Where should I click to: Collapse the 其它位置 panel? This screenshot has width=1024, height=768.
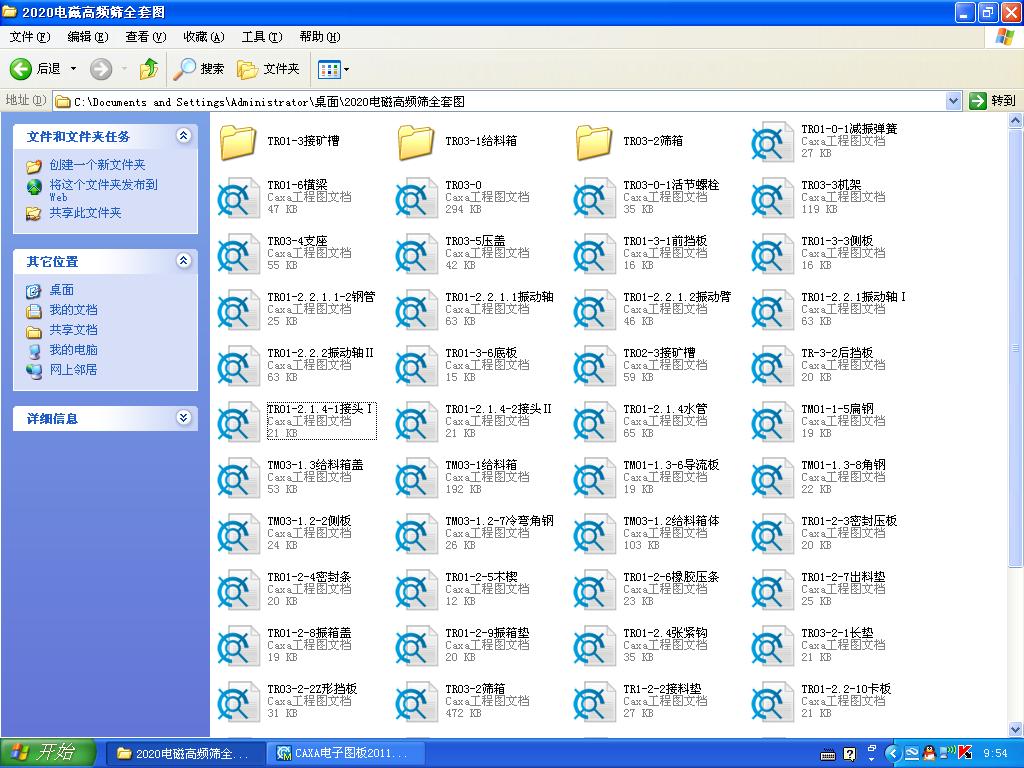(183, 261)
